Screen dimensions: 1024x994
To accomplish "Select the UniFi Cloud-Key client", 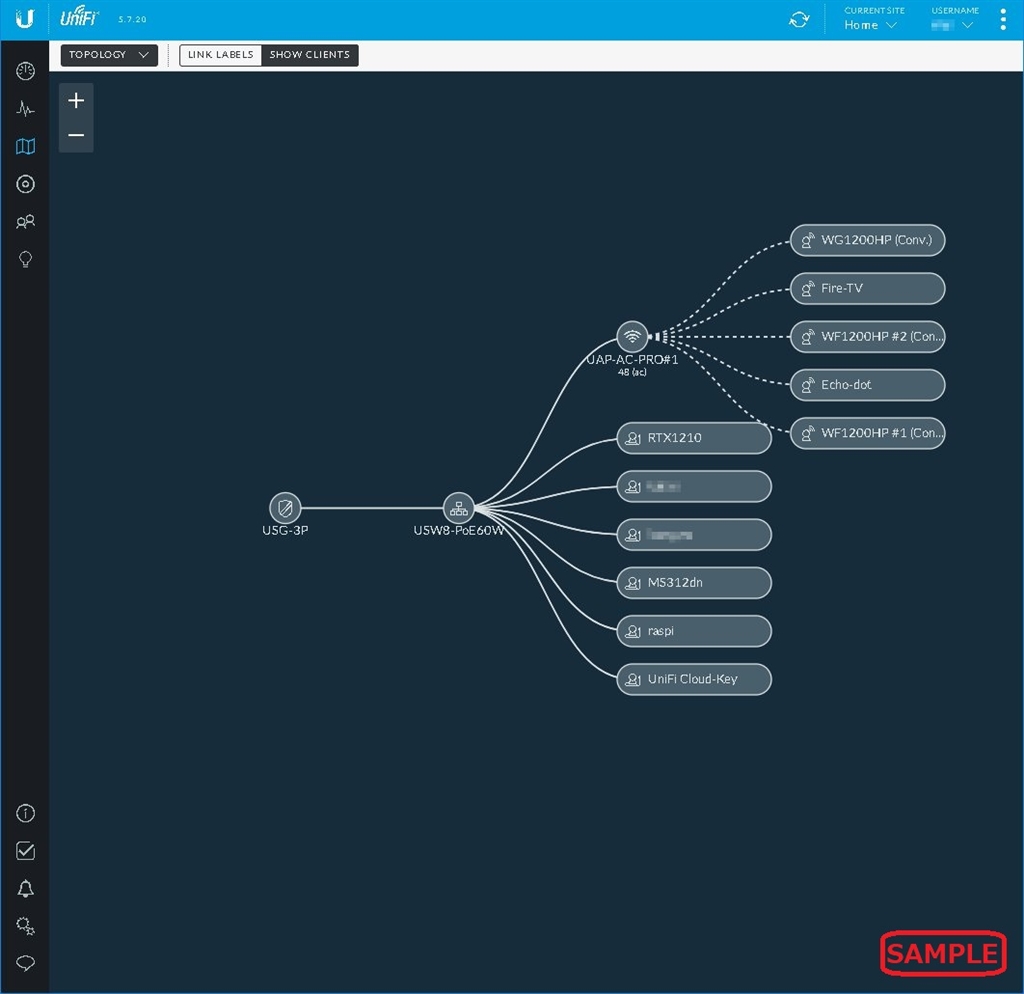I will point(694,679).
